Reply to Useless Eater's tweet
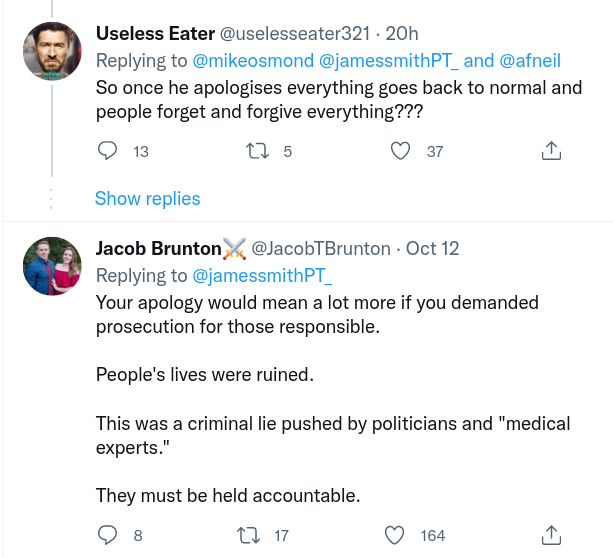The image size is (614, 558). [x=108, y=152]
